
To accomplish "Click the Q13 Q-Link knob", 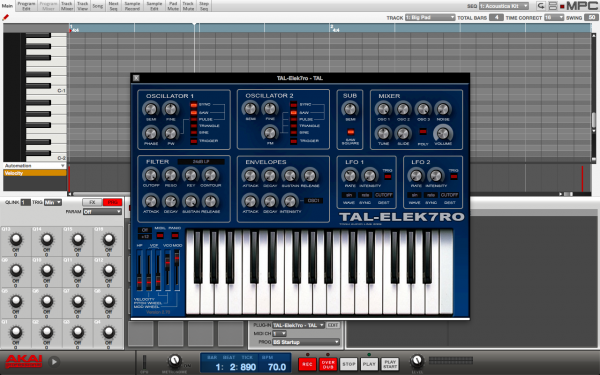I will point(16,240).
